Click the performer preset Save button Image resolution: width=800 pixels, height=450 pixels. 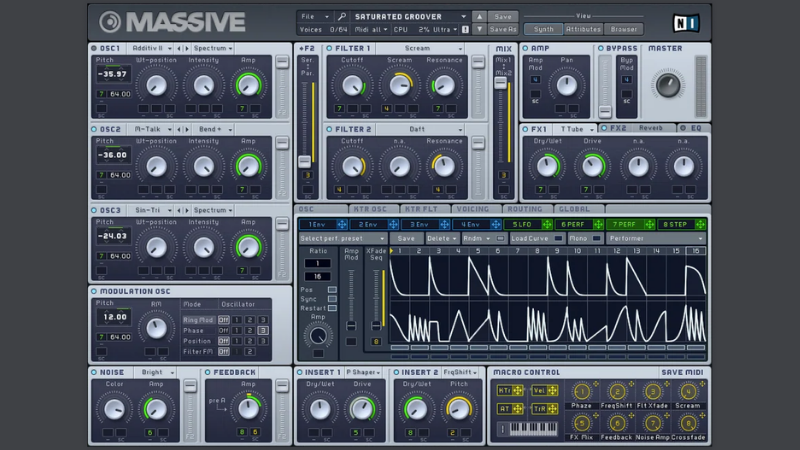click(x=406, y=238)
